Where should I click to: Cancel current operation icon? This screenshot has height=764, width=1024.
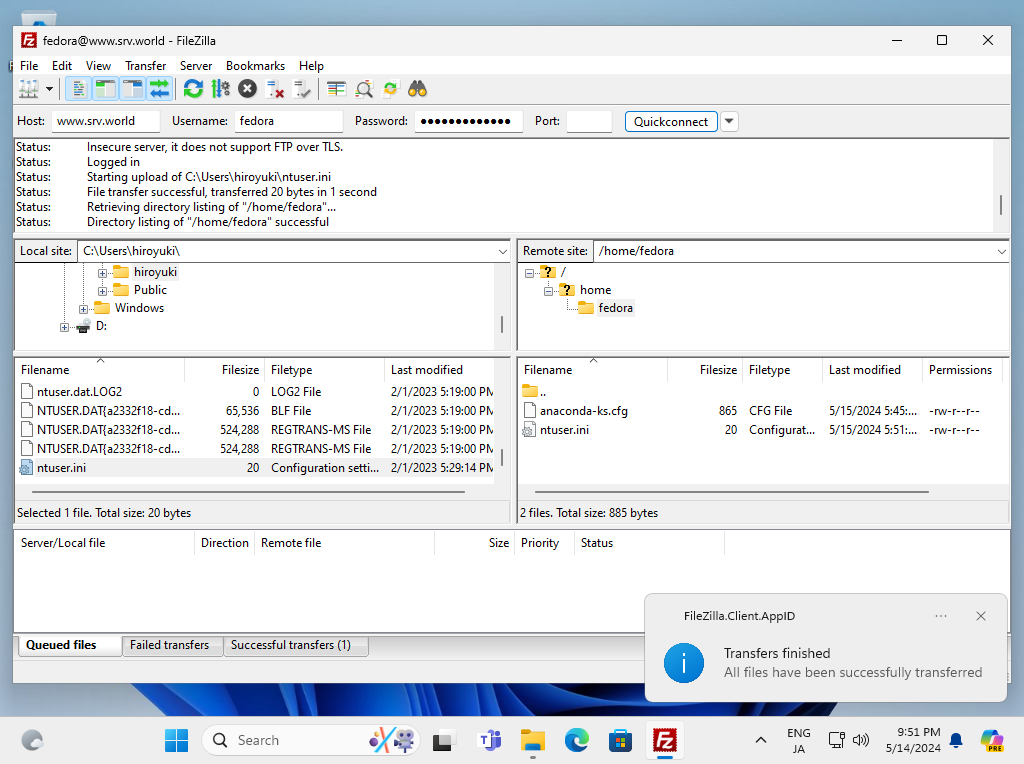(x=248, y=89)
